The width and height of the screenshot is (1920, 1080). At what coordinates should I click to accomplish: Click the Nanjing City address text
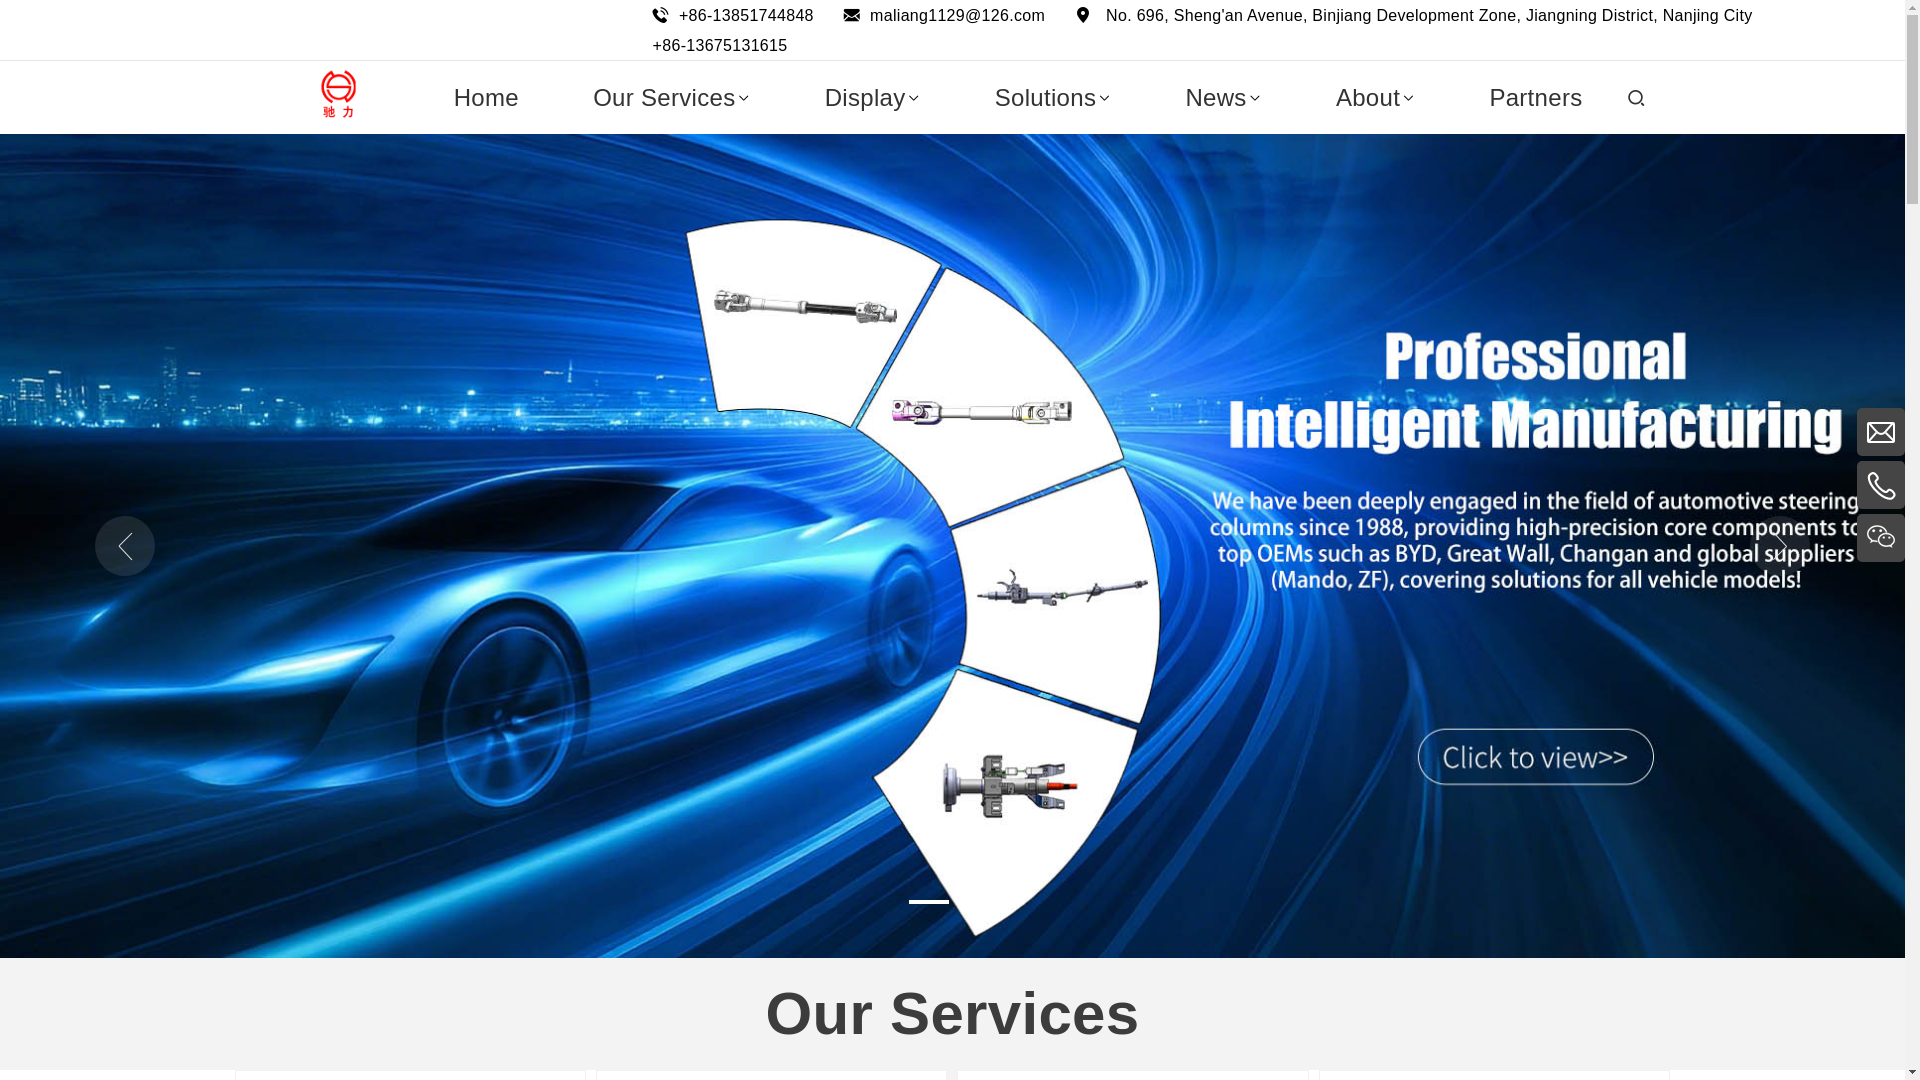tap(1429, 16)
